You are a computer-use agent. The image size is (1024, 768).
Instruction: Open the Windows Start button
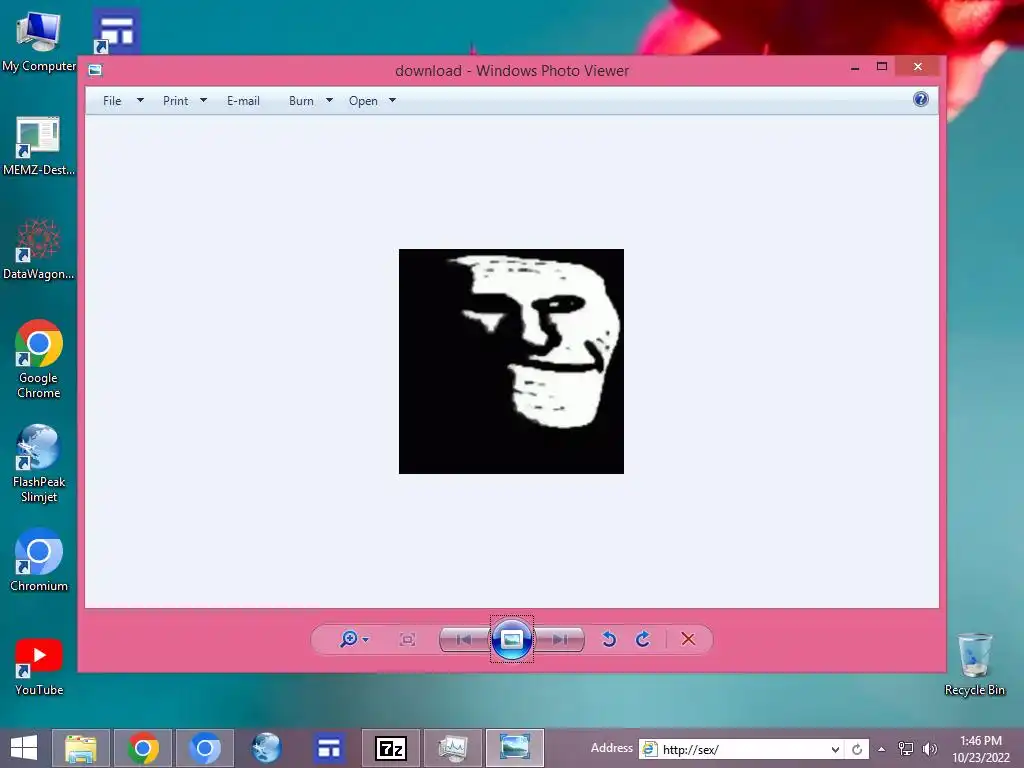24,748
